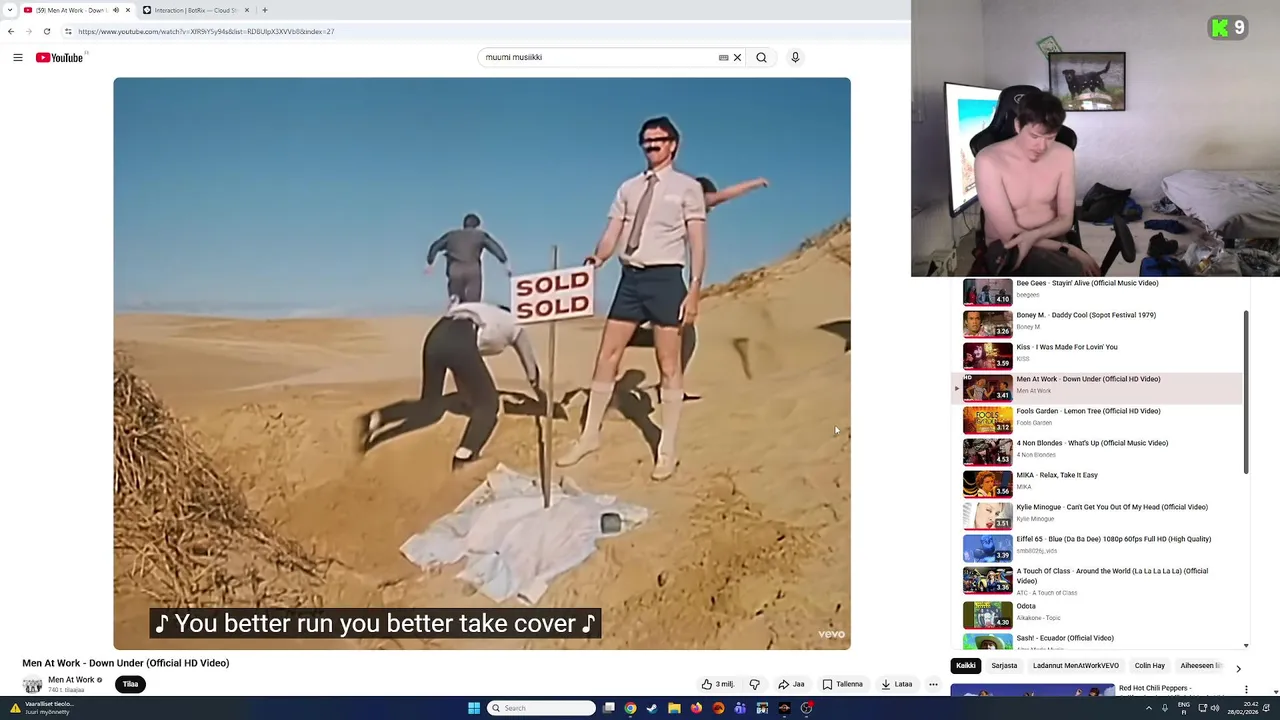Open the tab search dropdown arrow
1280x720 pixels.
point(10,10)
